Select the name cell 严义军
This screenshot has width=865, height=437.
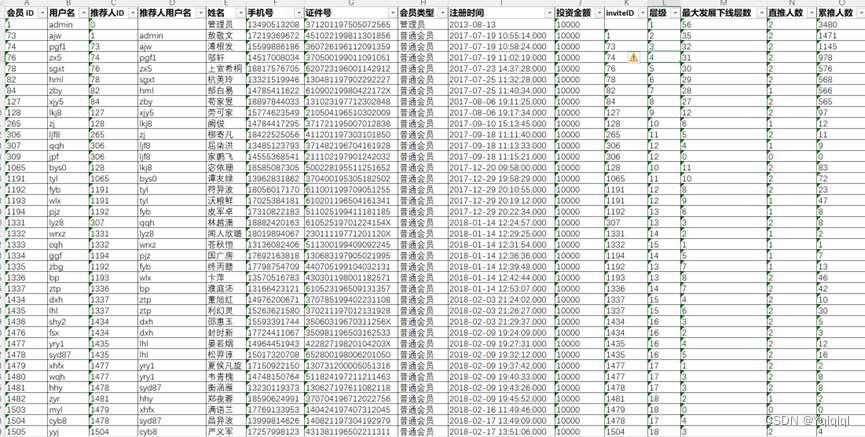226,432
